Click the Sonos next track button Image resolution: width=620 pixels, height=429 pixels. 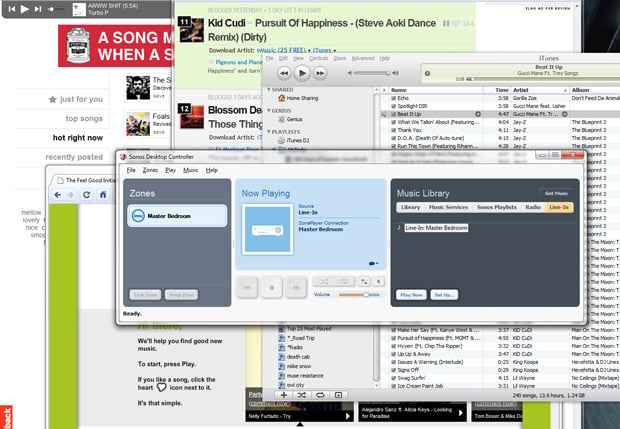point(296,287)
